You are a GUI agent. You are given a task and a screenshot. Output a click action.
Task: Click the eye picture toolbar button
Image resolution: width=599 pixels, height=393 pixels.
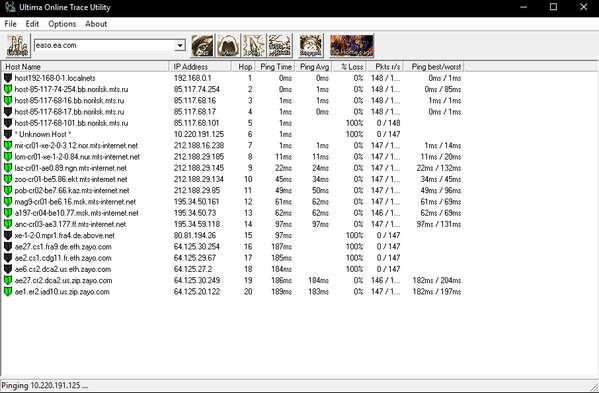click(x=202, y=46)
